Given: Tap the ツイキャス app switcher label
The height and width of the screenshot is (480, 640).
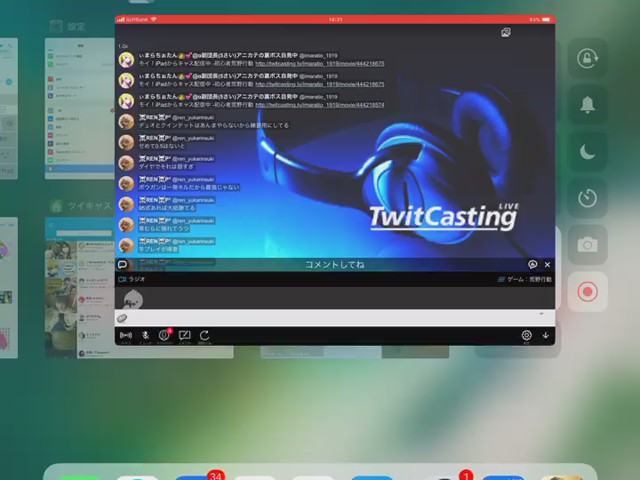Looking at the screenshot, I should 89,206.
